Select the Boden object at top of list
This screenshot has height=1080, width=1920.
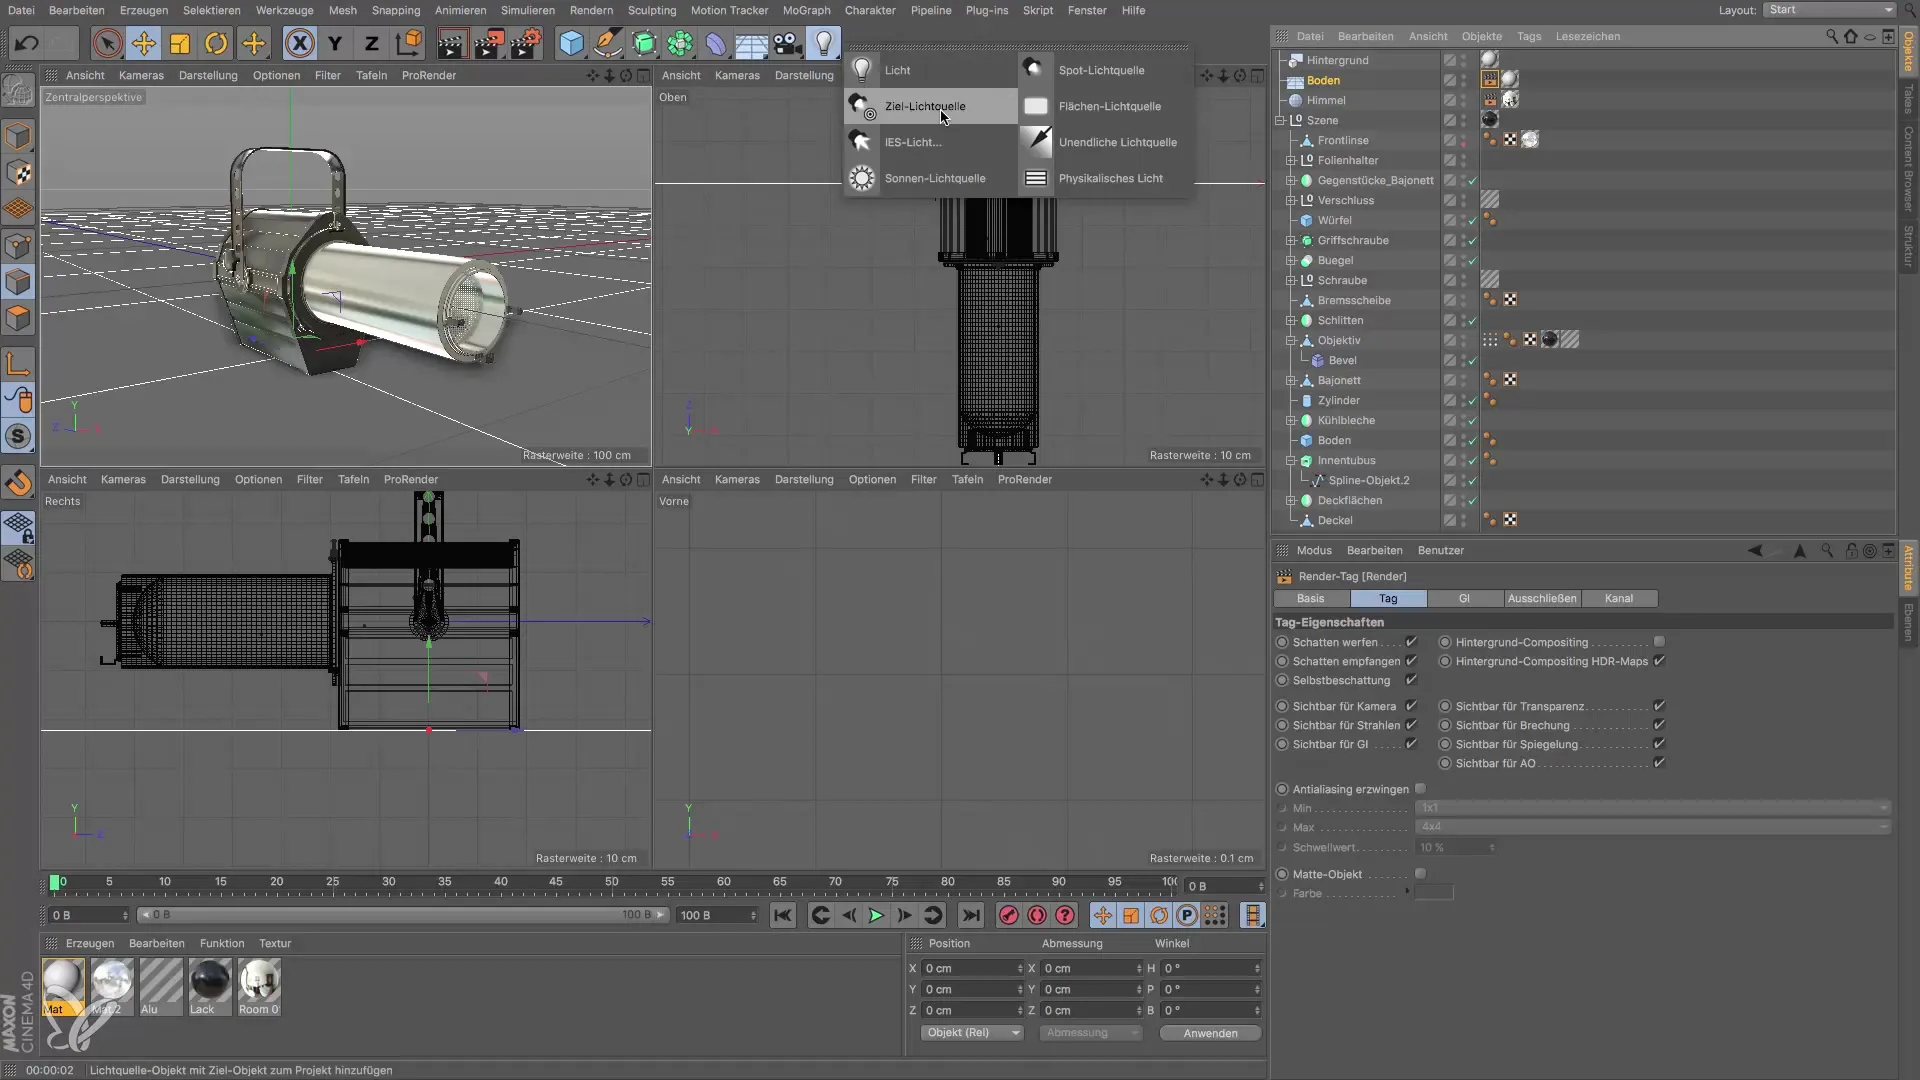tap(1323, 80)
